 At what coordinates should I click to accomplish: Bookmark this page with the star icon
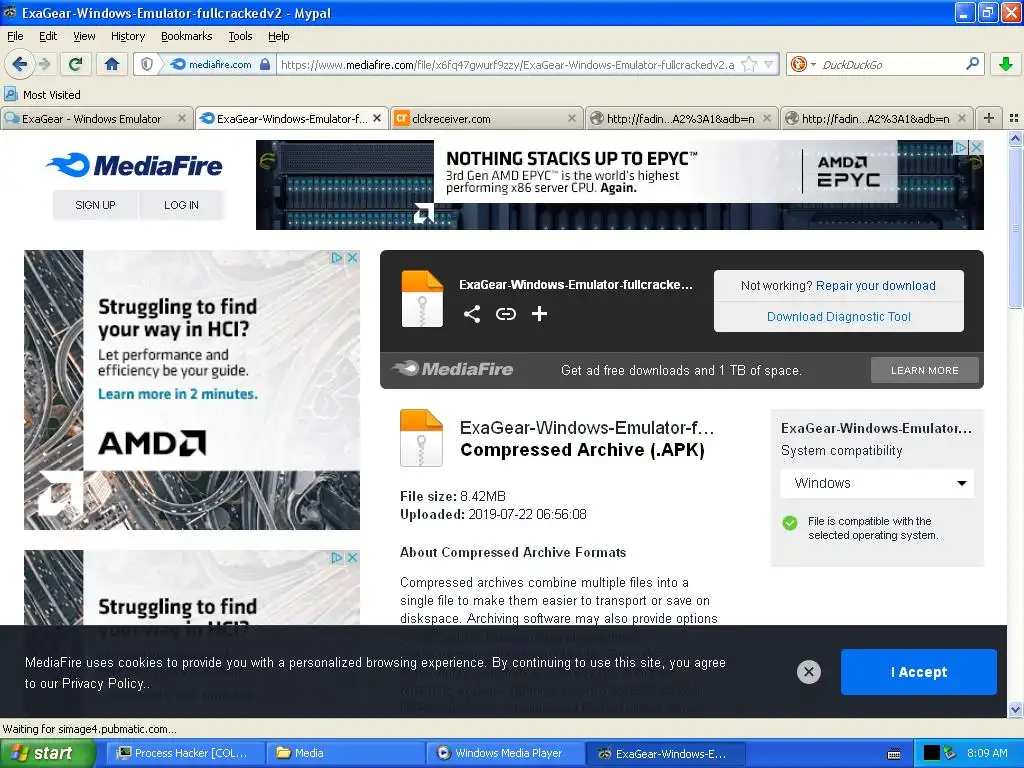[x=750, y=64]
